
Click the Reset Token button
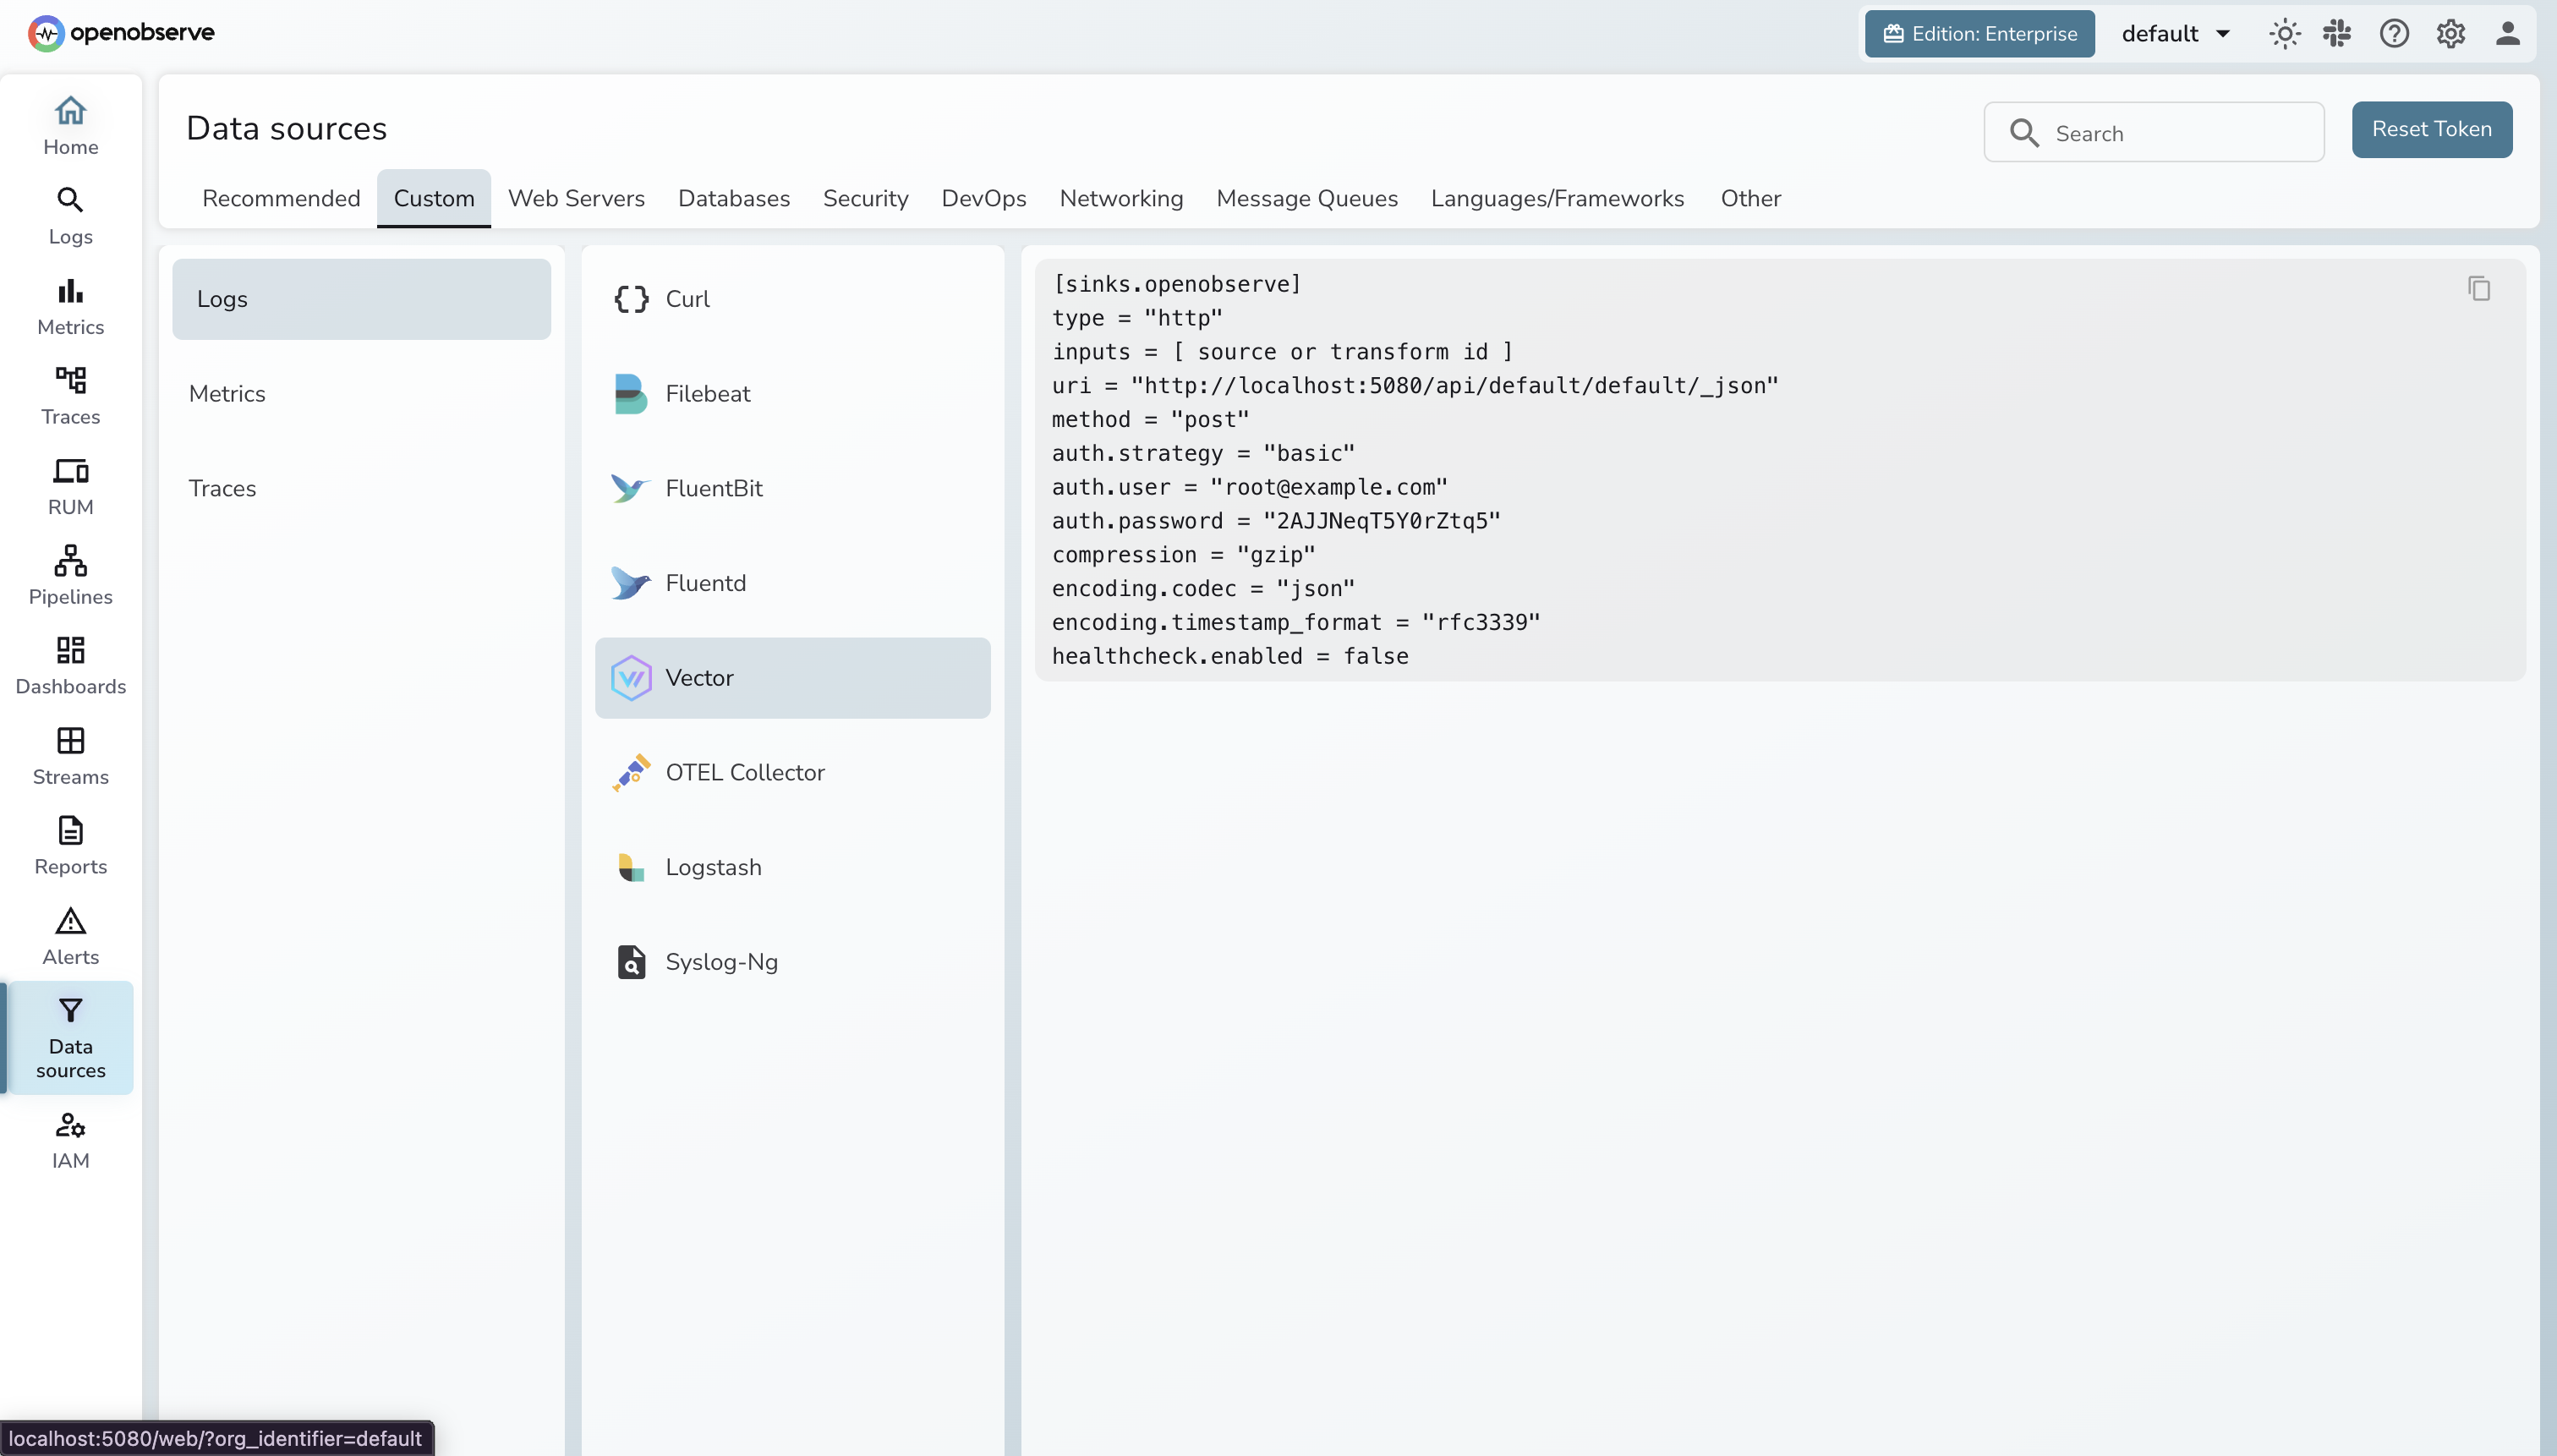pos(2432,129)
